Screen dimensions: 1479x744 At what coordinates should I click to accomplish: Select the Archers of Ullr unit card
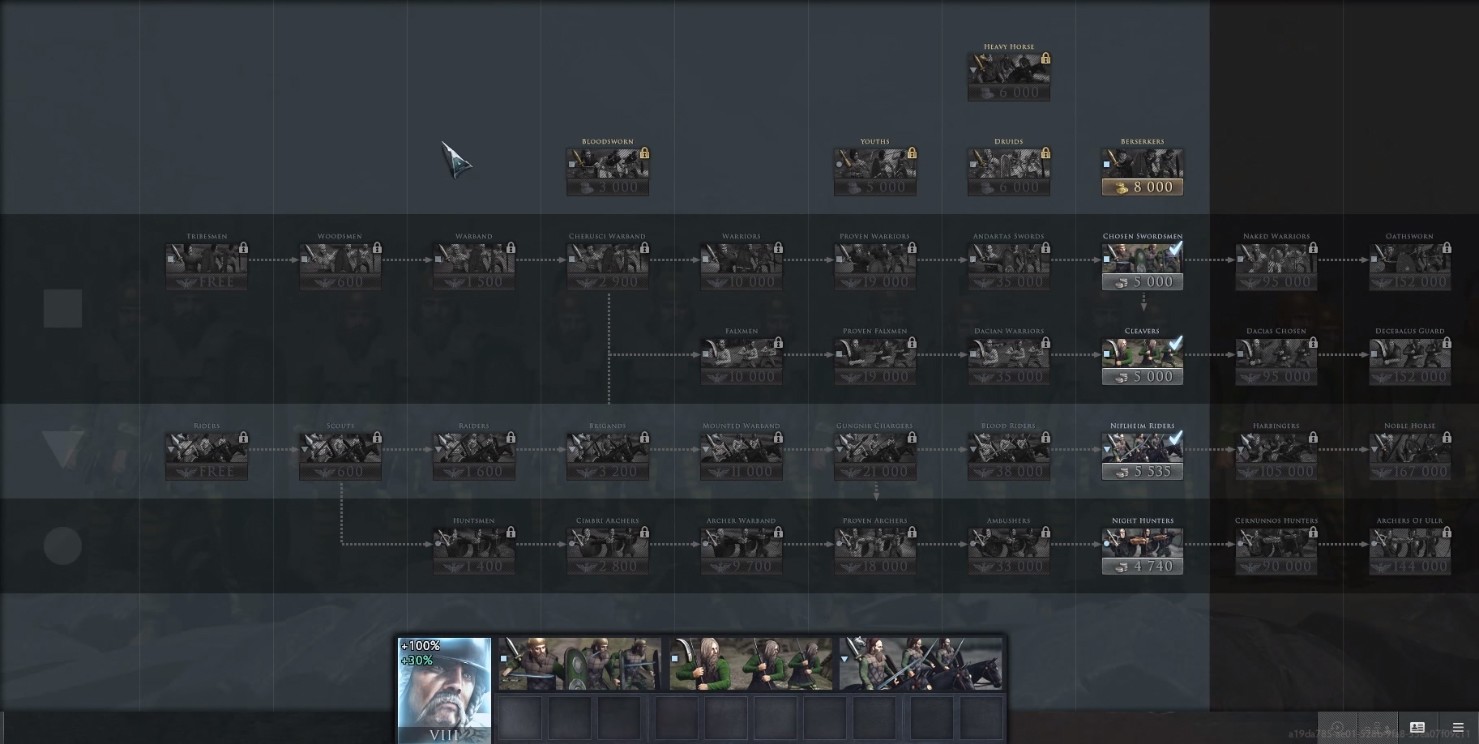coord(1410,551)
